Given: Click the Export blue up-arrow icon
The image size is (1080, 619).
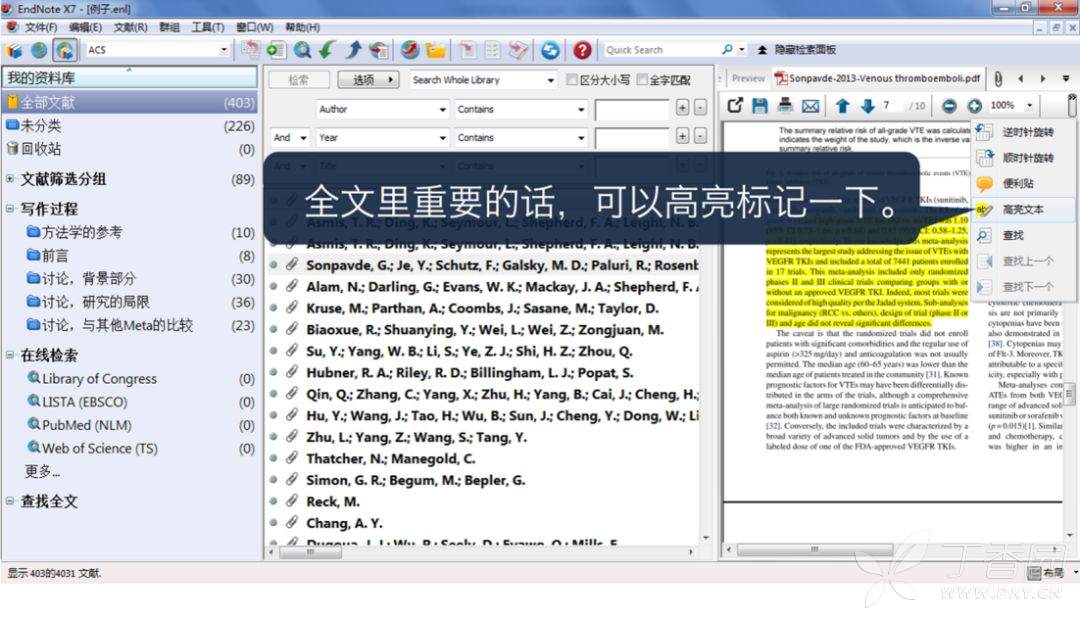Looking at the screenshot, I should 353,50.
